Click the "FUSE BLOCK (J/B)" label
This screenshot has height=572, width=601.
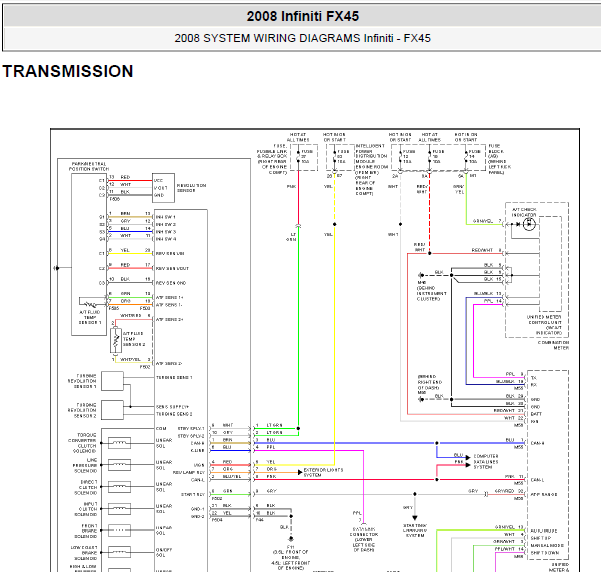(496, 151)
